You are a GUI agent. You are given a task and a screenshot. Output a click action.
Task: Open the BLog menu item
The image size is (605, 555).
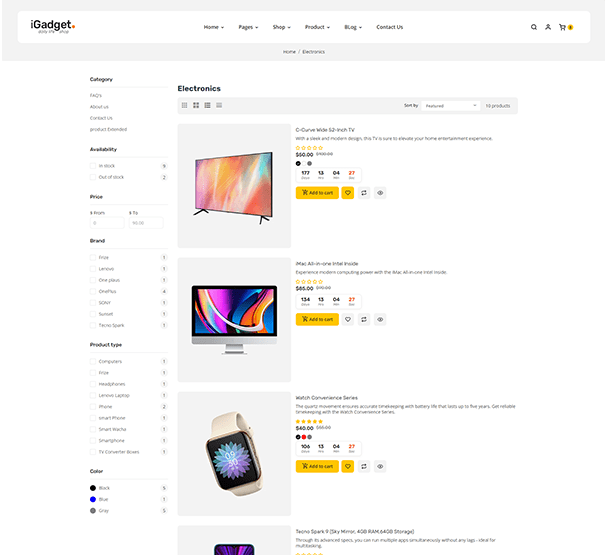(353, 27)
